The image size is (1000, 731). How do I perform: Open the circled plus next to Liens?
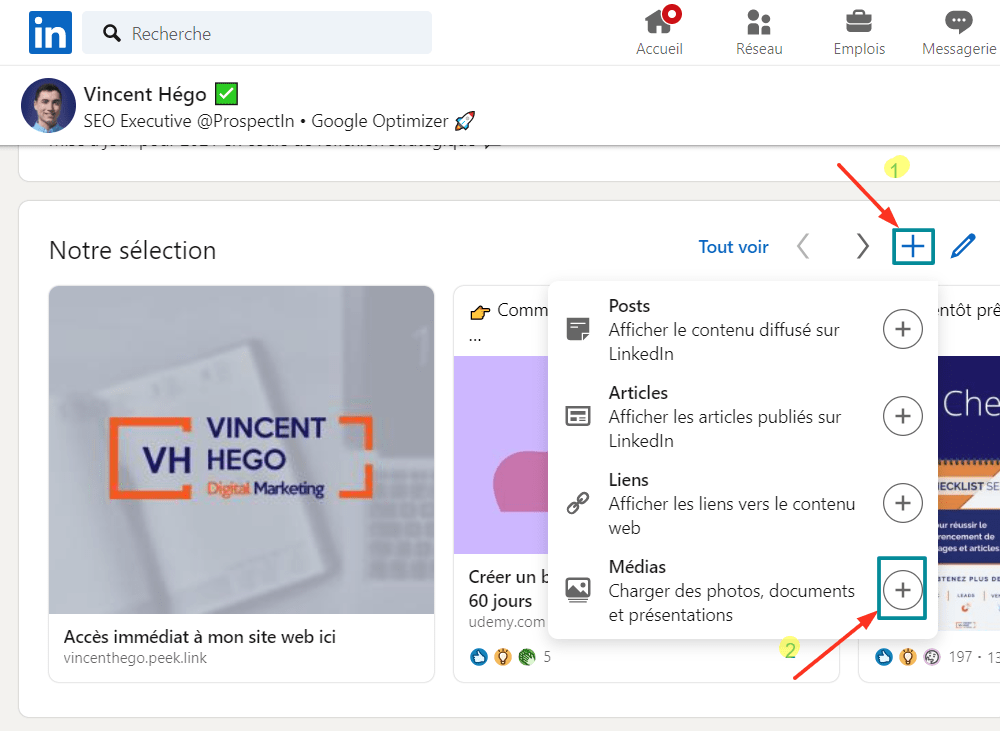point(902,503)
